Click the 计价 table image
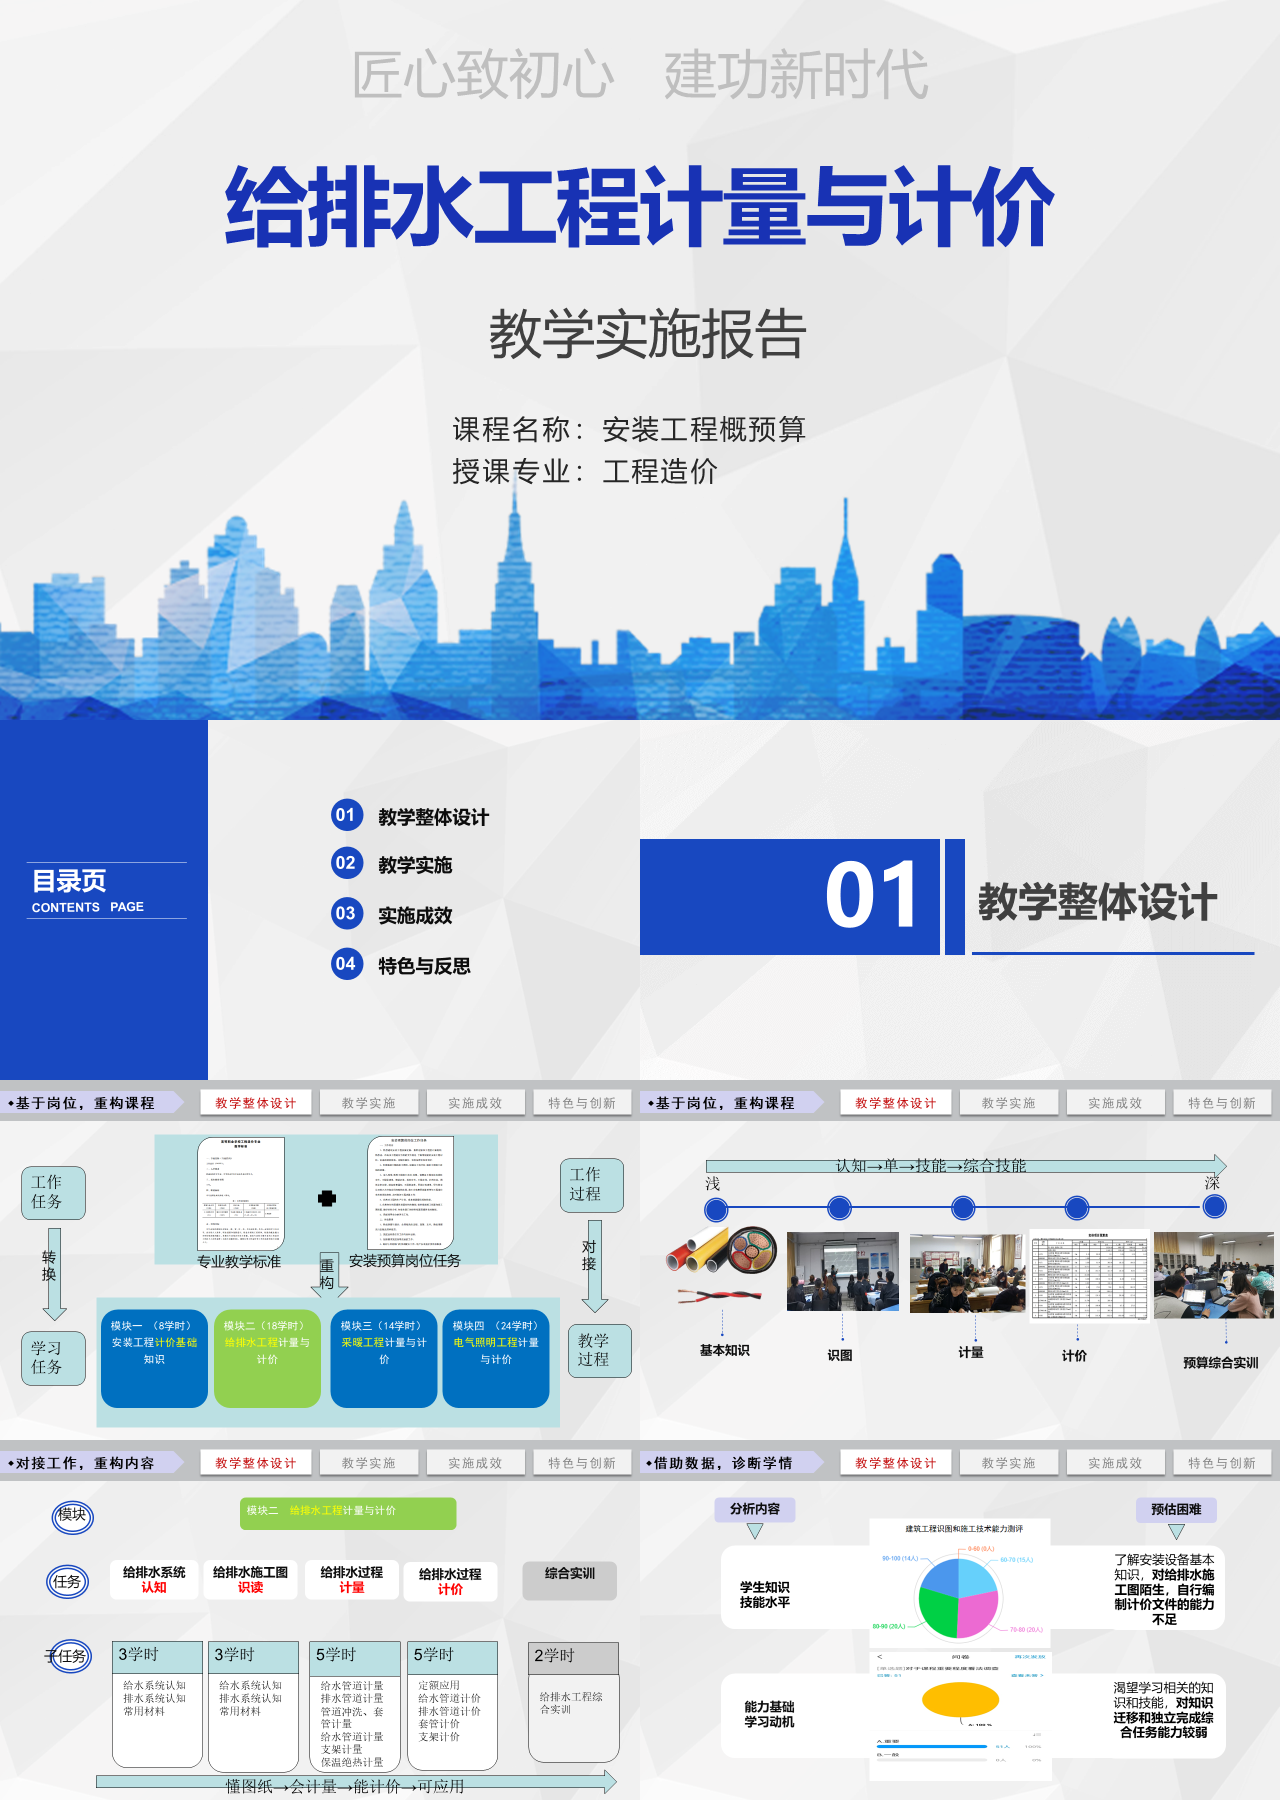This screenshot has height=1800, width=1280. (x=1090, y=1276)
